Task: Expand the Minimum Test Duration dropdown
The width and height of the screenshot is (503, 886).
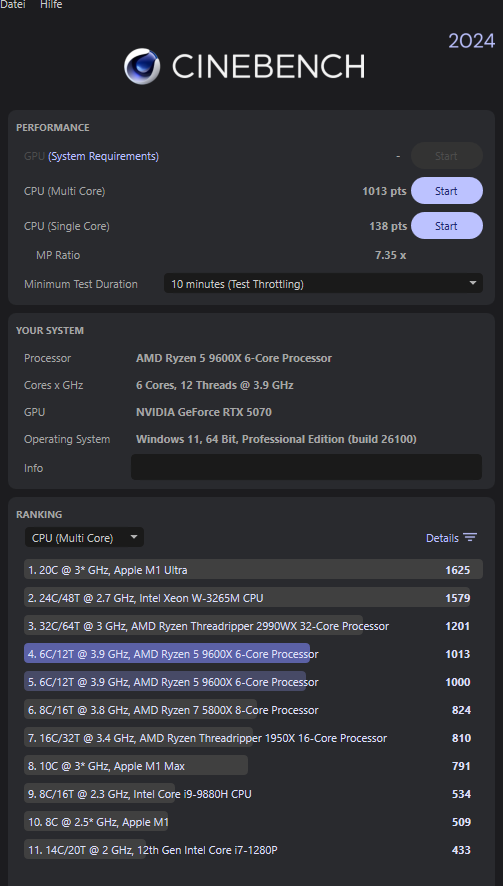Action: [x=323, y=284]
